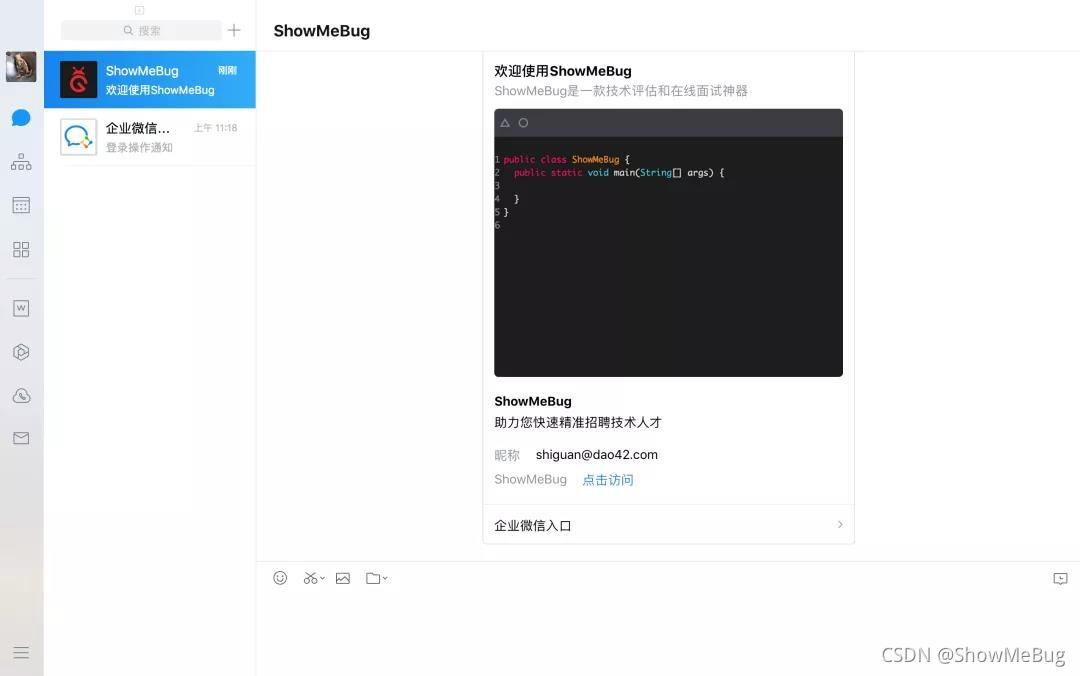Click the ShowMeBug logo avatar in list
Screen dimensions: 1080x676
79,79
